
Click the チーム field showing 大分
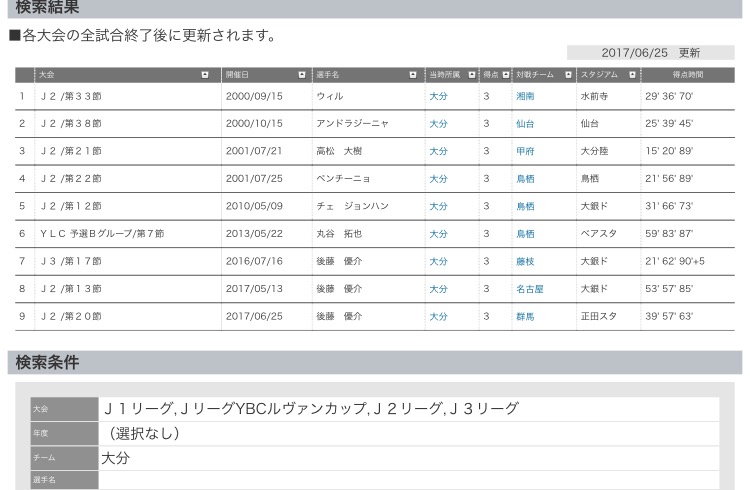point(408,458)
